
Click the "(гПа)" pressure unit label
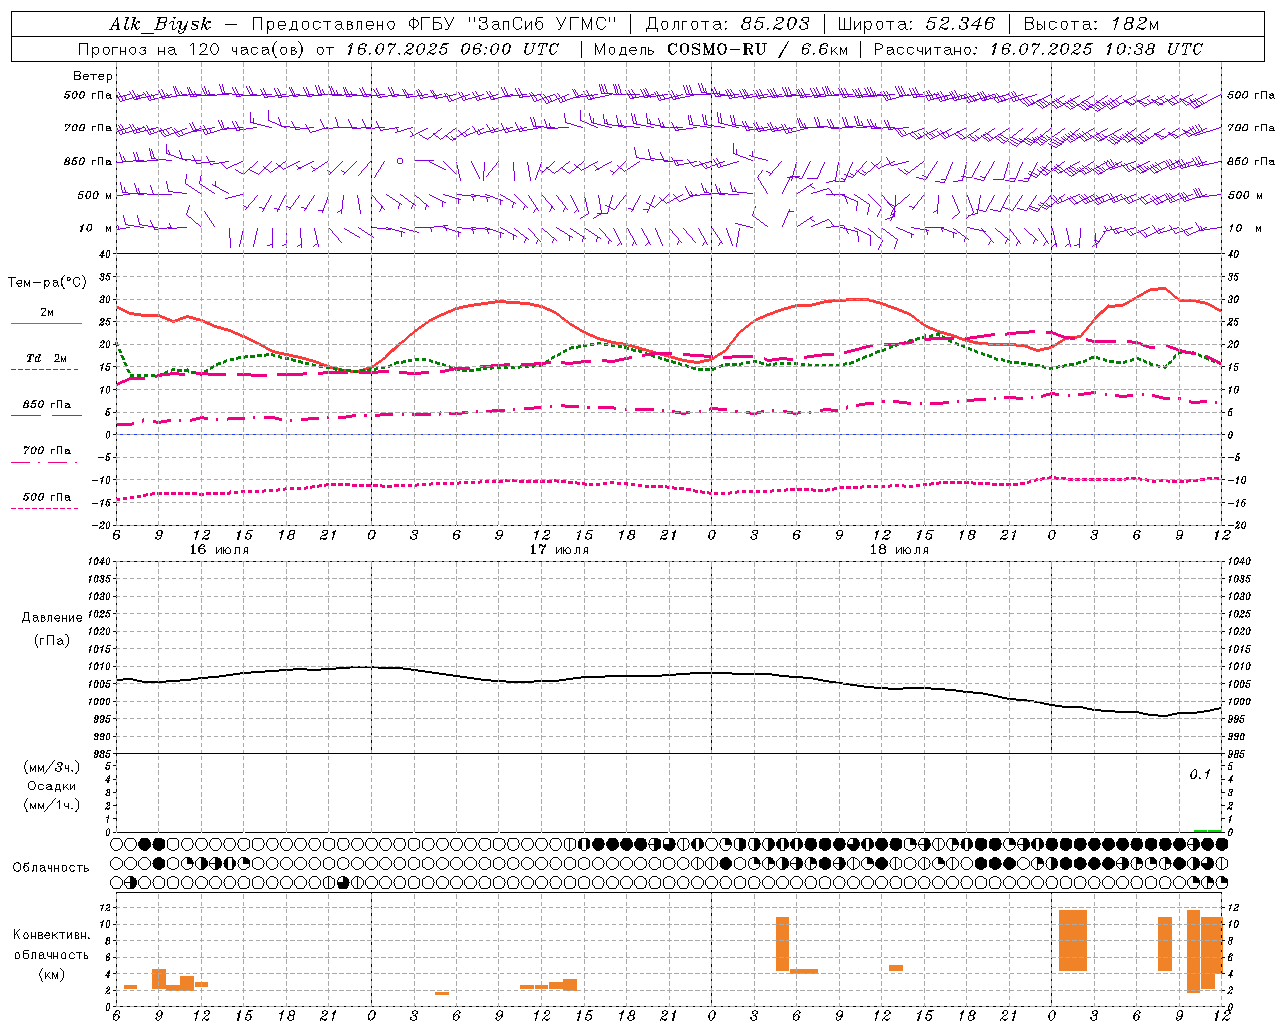click(52, 640)
